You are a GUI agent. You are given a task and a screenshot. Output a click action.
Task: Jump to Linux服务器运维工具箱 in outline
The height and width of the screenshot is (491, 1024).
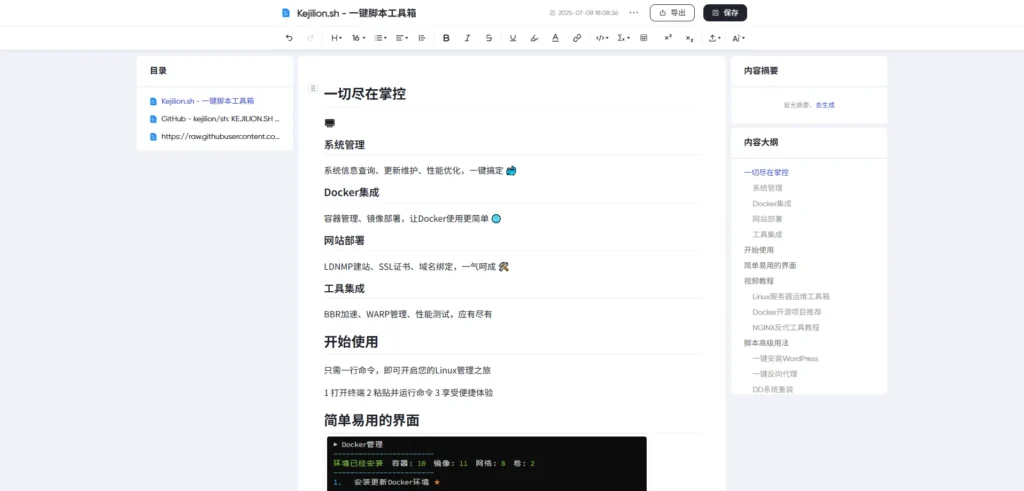[x=791, y=296]
